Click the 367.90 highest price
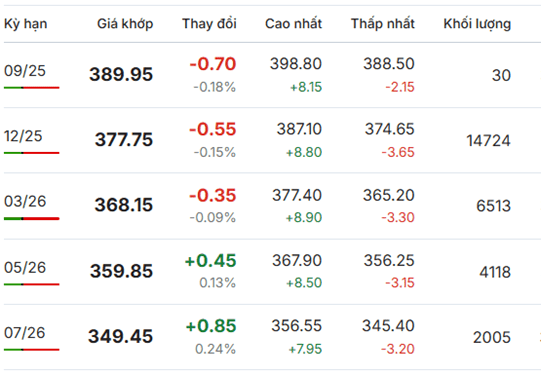 point(297,260)
